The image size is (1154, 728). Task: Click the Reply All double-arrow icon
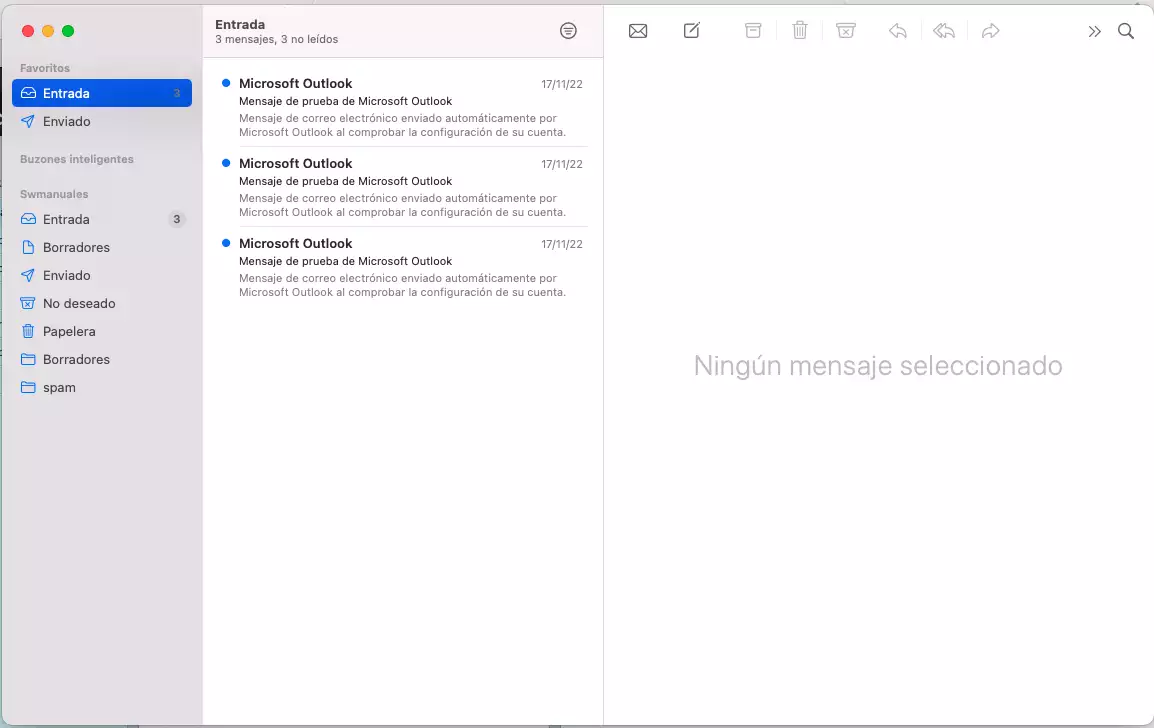pos(944,31)
